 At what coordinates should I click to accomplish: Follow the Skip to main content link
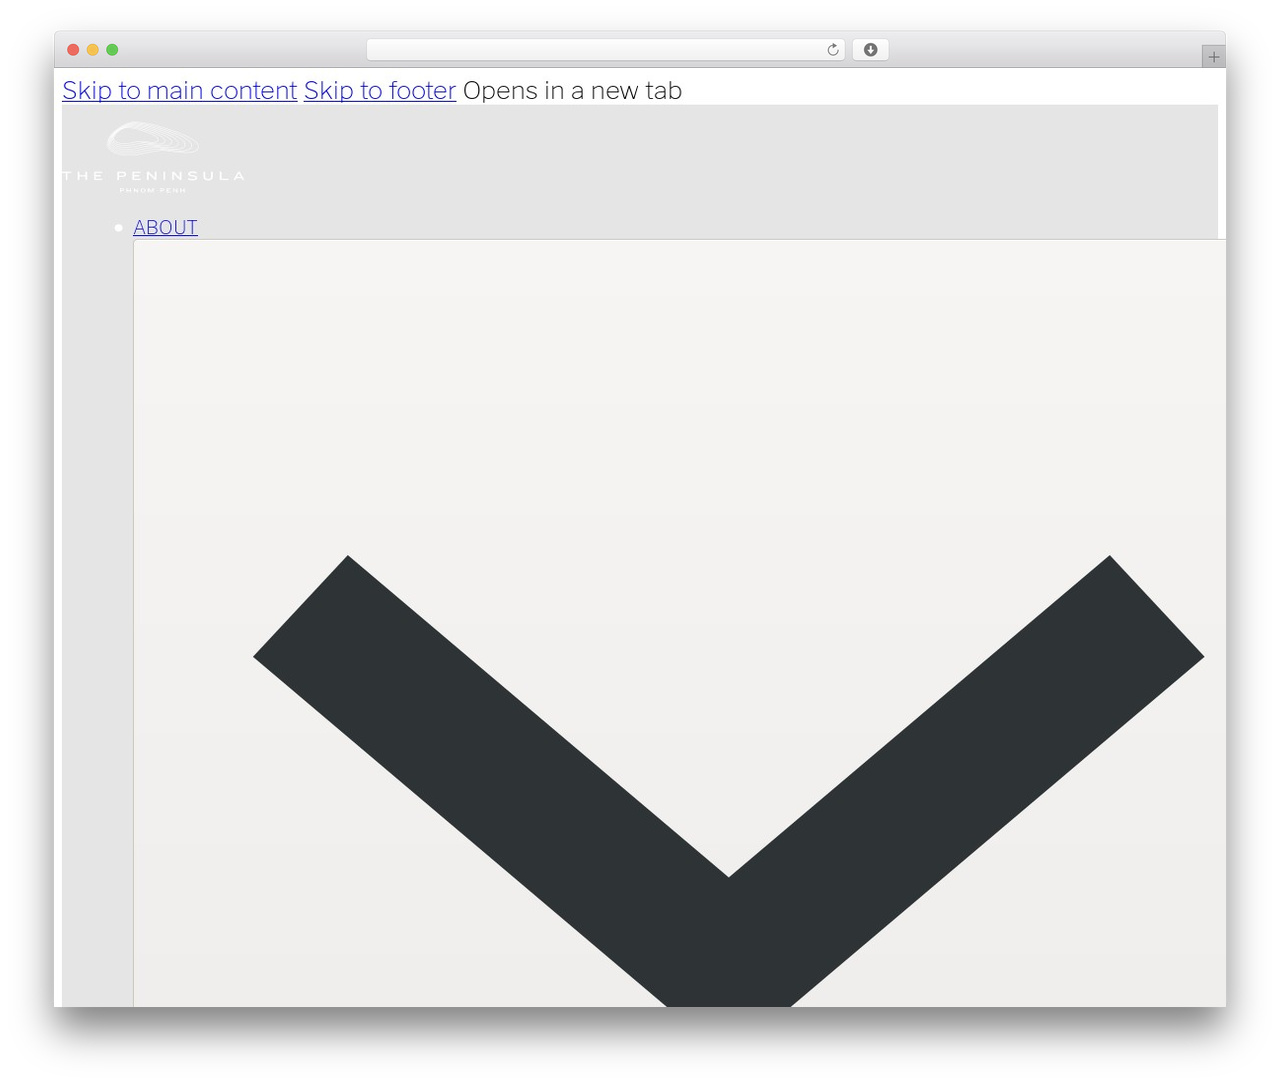180,90
